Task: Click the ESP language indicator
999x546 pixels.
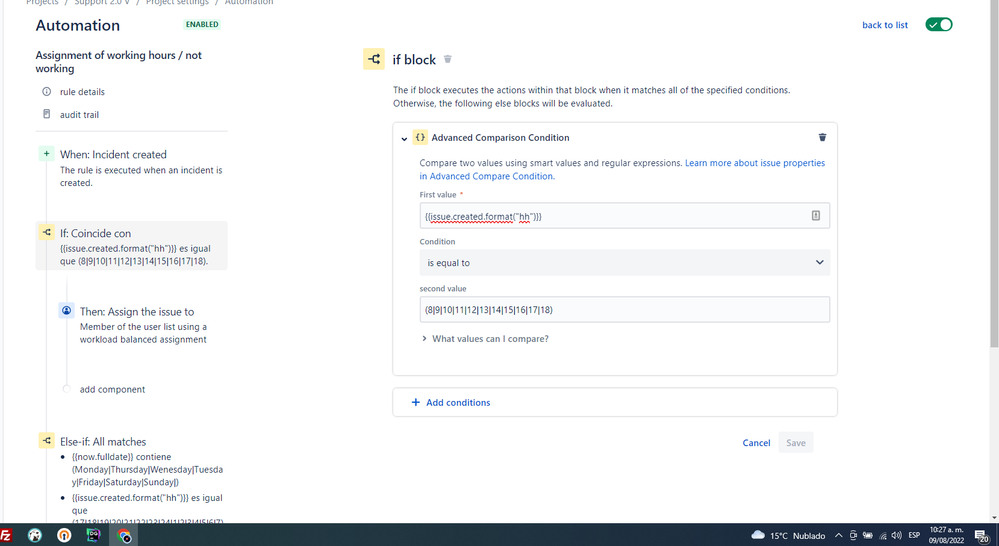Action: pos(914,535)
